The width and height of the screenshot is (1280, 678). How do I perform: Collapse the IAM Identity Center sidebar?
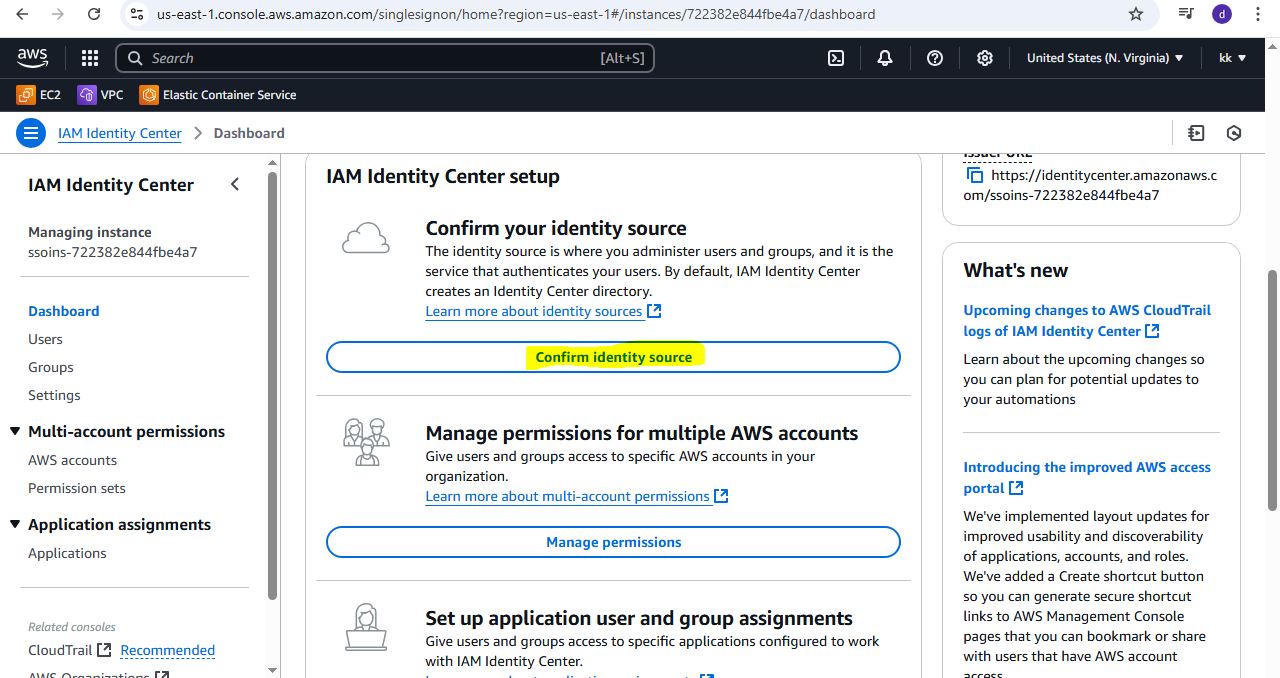235,184
